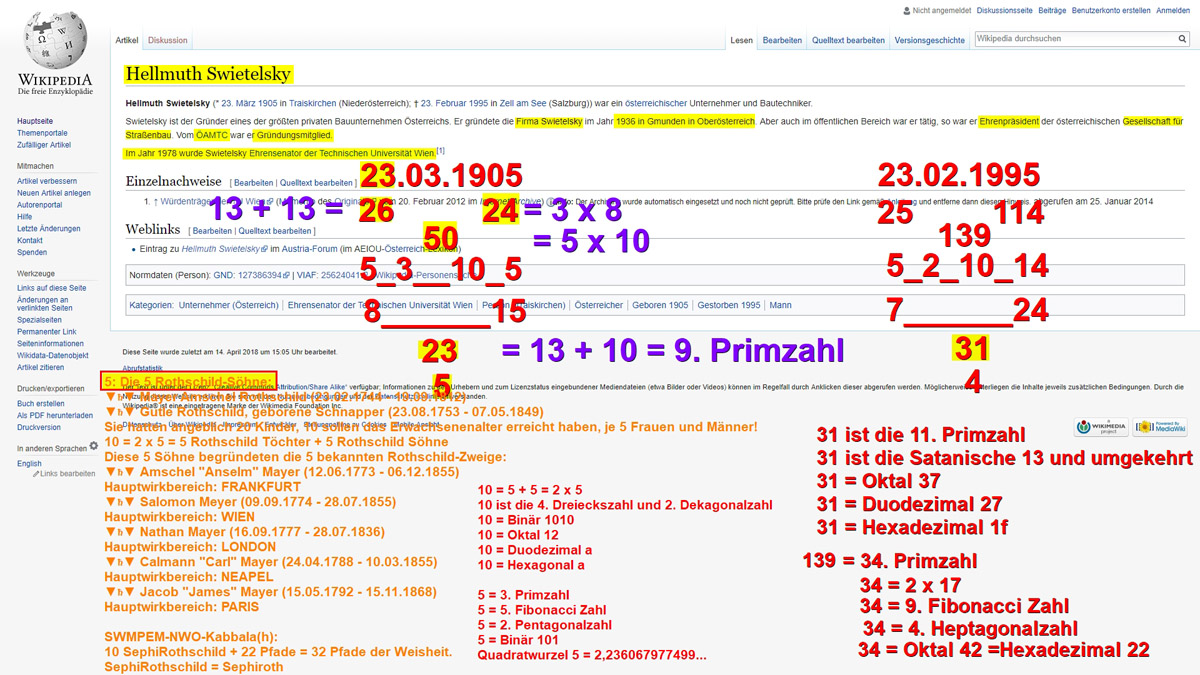Click Quelltext bearbeiten next to Weblinks
Viewport: 1200px width, 675px height.
click(x=275, y=231)
